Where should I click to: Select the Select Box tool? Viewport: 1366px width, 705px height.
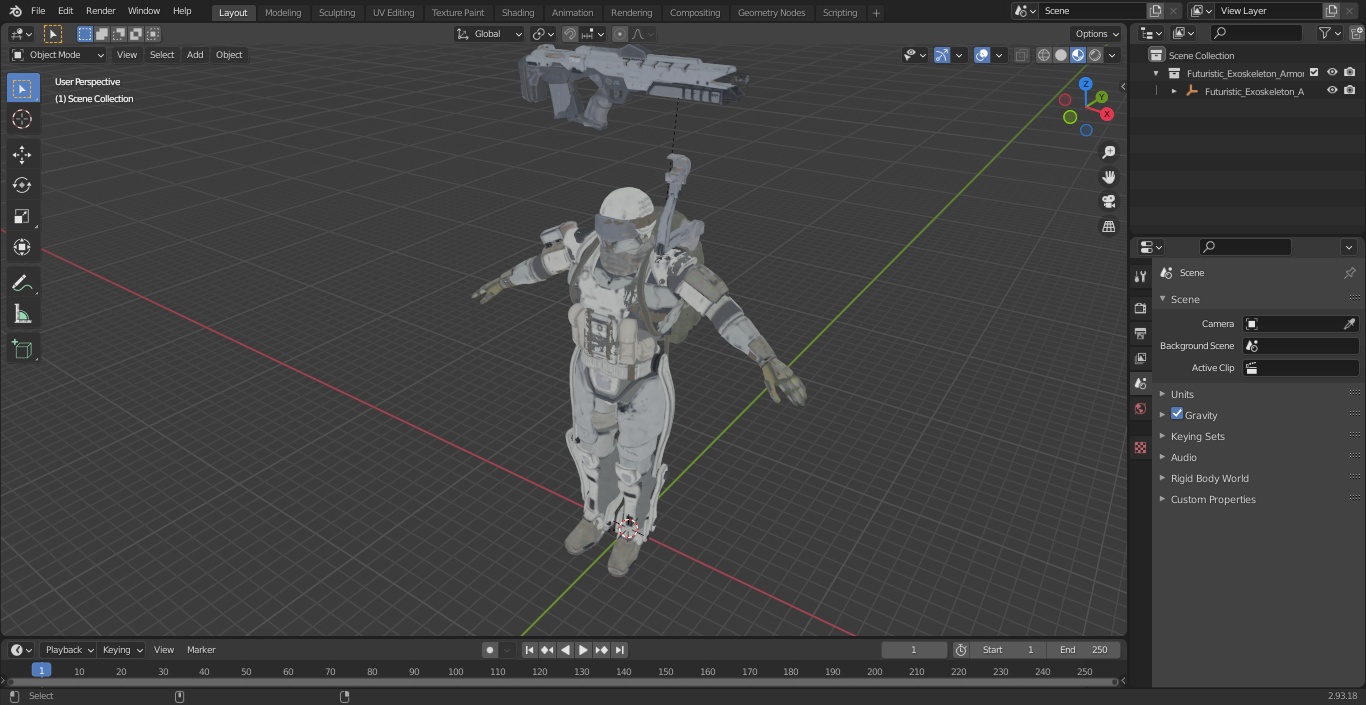22,88
